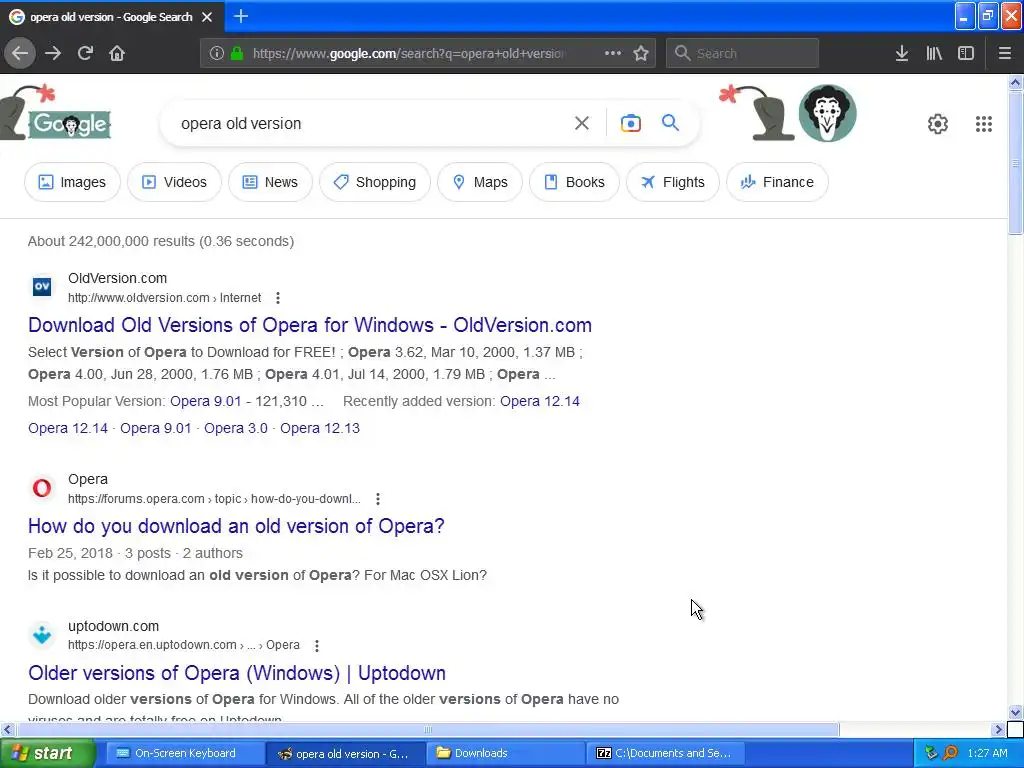
Task: Click the taskbar clock showing 1:27 AM
Action: [987, 753]
